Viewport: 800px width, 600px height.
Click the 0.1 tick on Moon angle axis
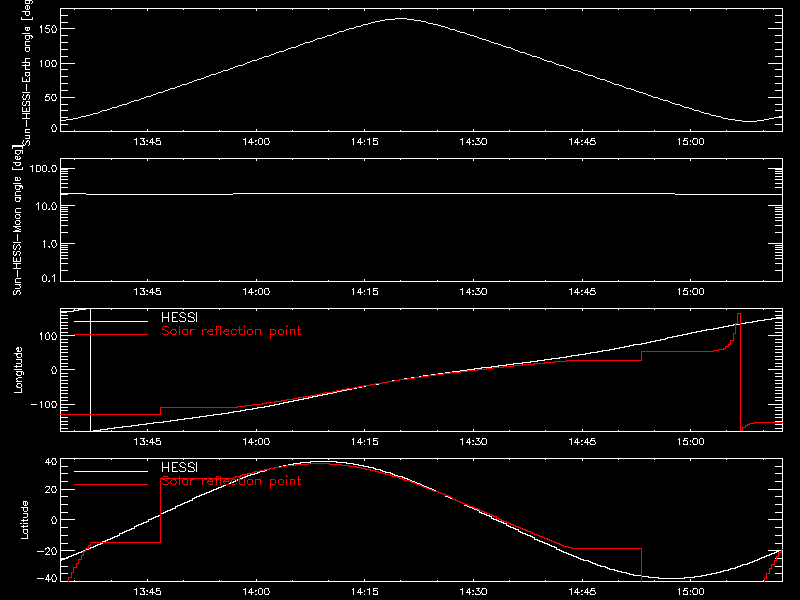point(49,278)
